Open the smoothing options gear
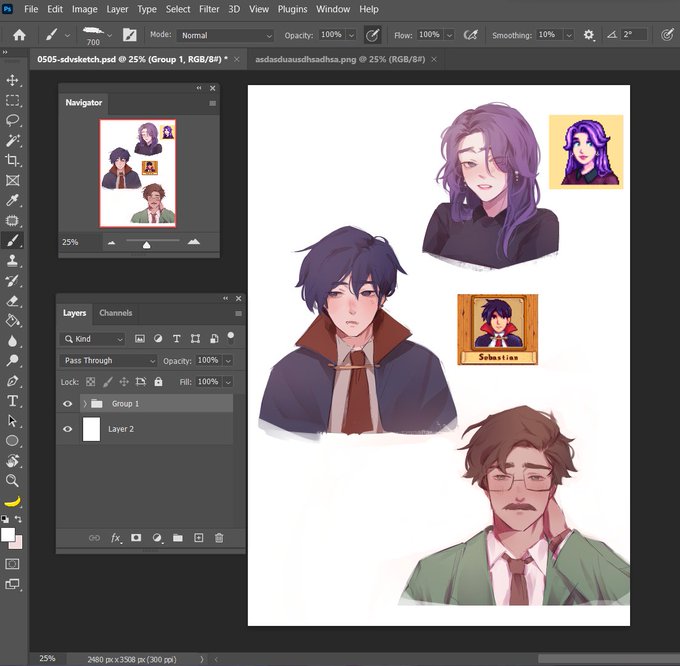Image resolution: width=680 pixels, height=666 pixels. point(588,35)
